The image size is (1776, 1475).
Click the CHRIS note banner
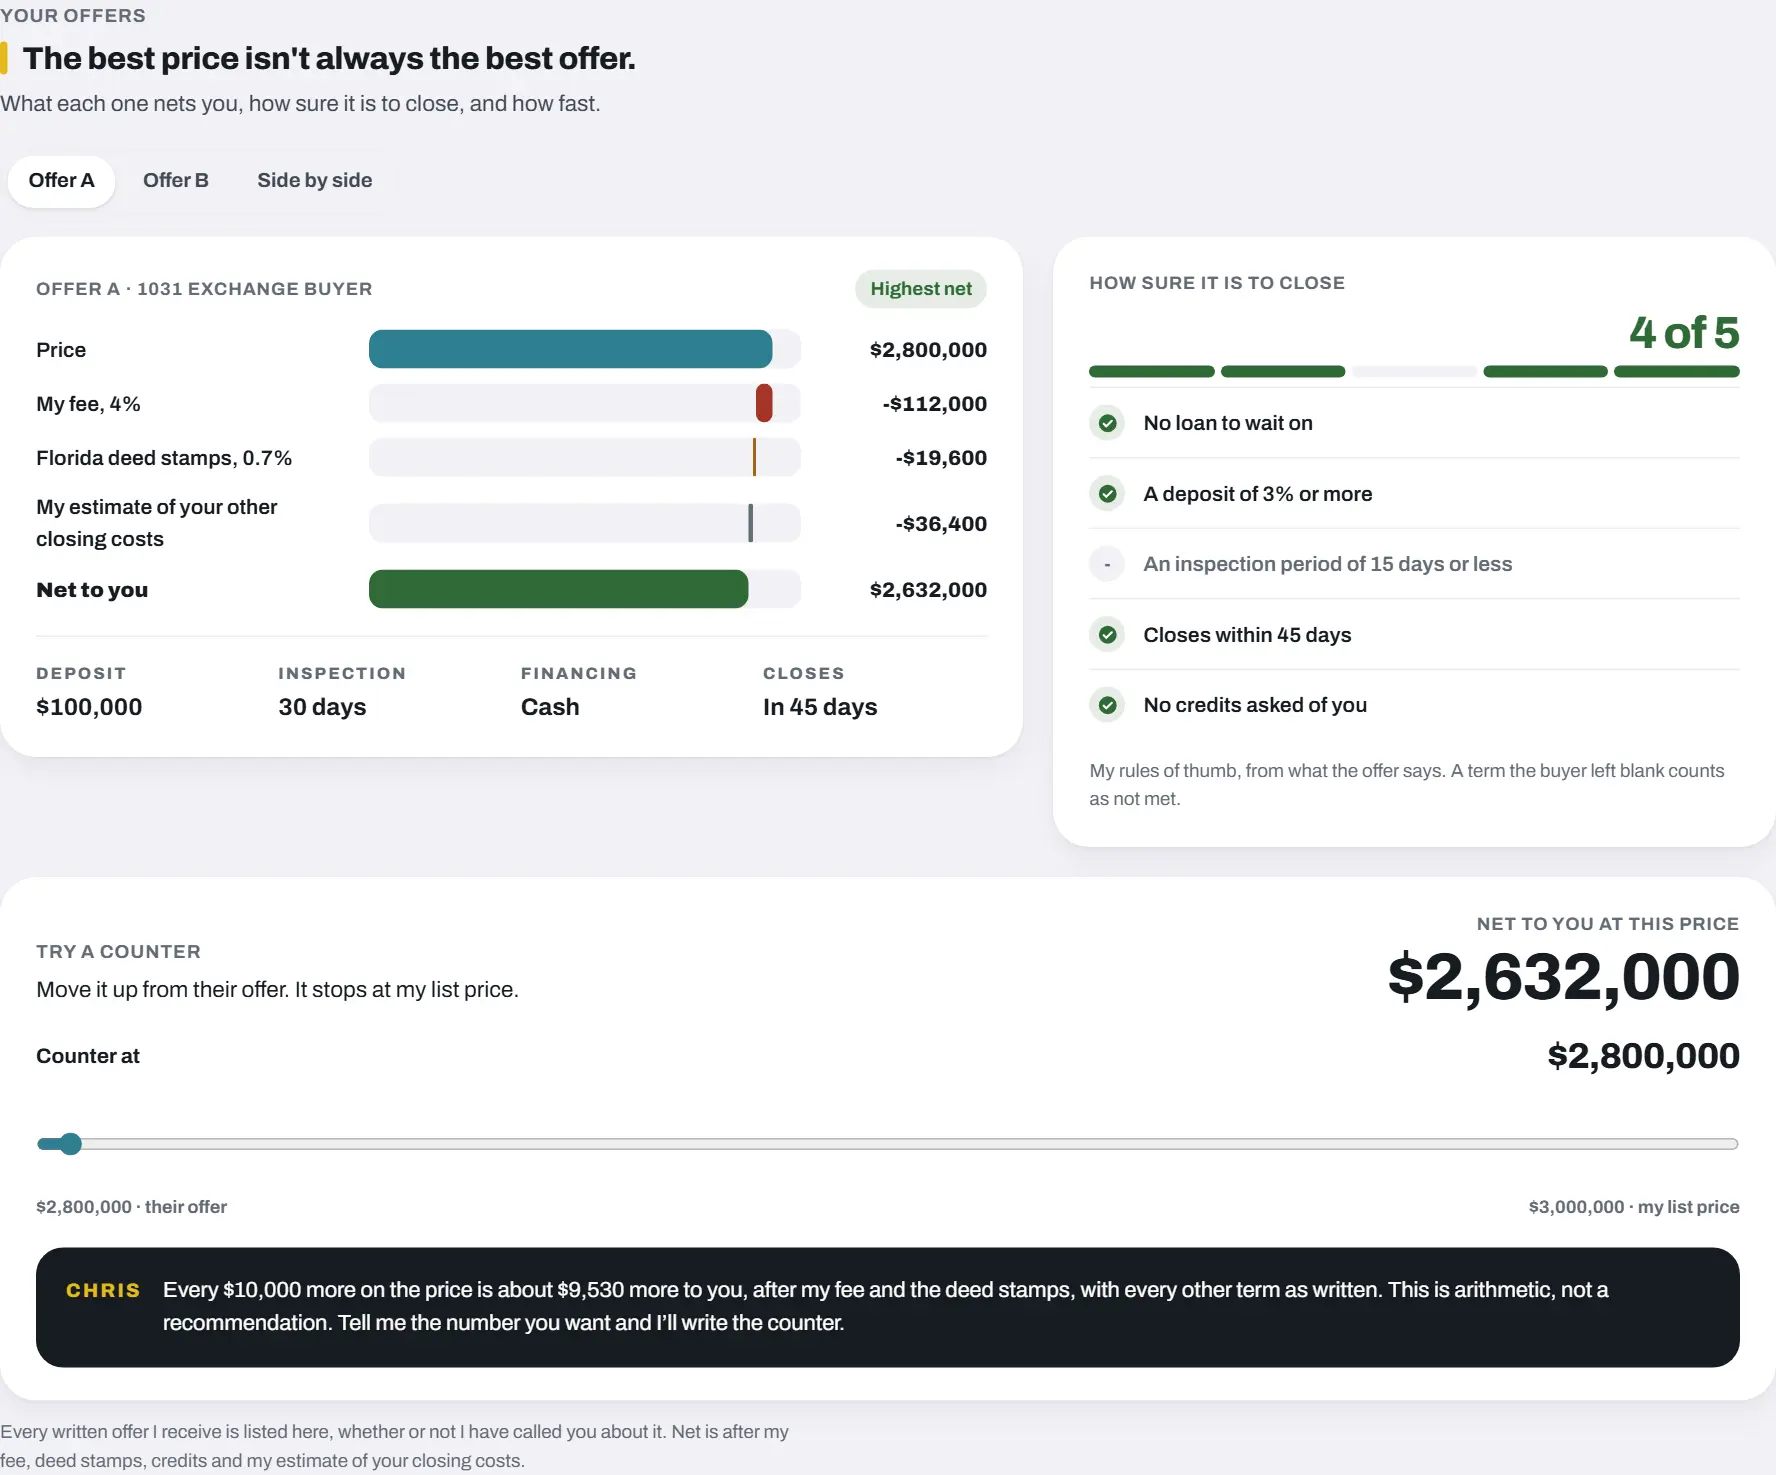coord(888,1307)
